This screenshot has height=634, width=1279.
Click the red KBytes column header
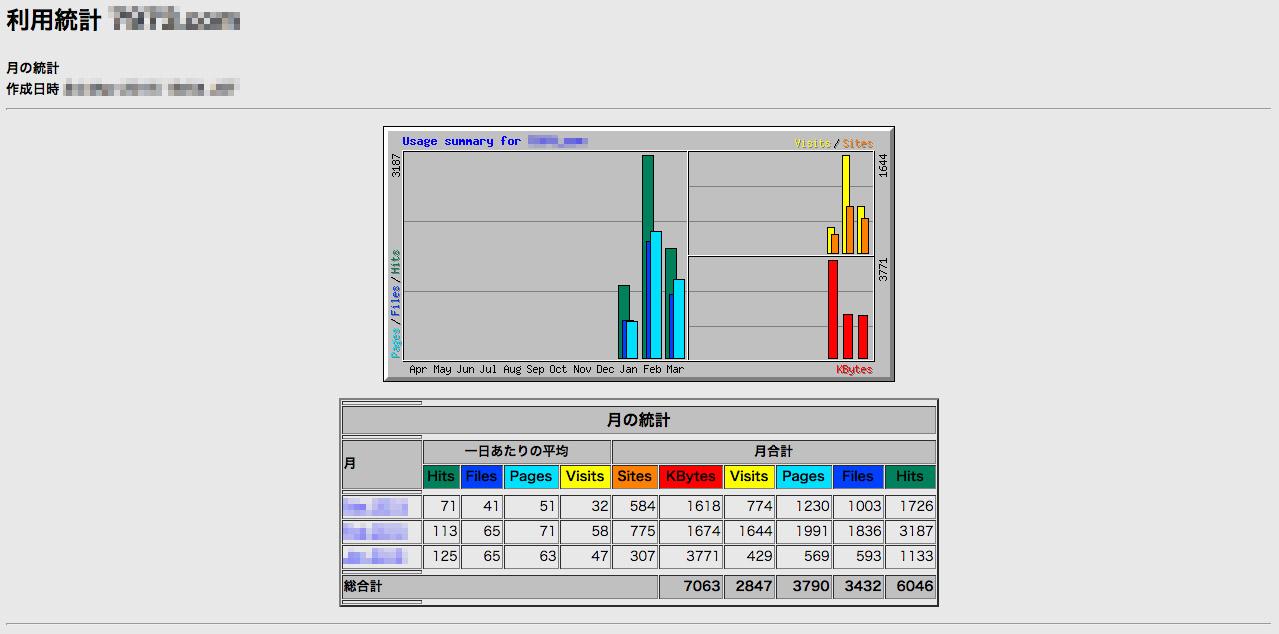(x=691, y=477)
